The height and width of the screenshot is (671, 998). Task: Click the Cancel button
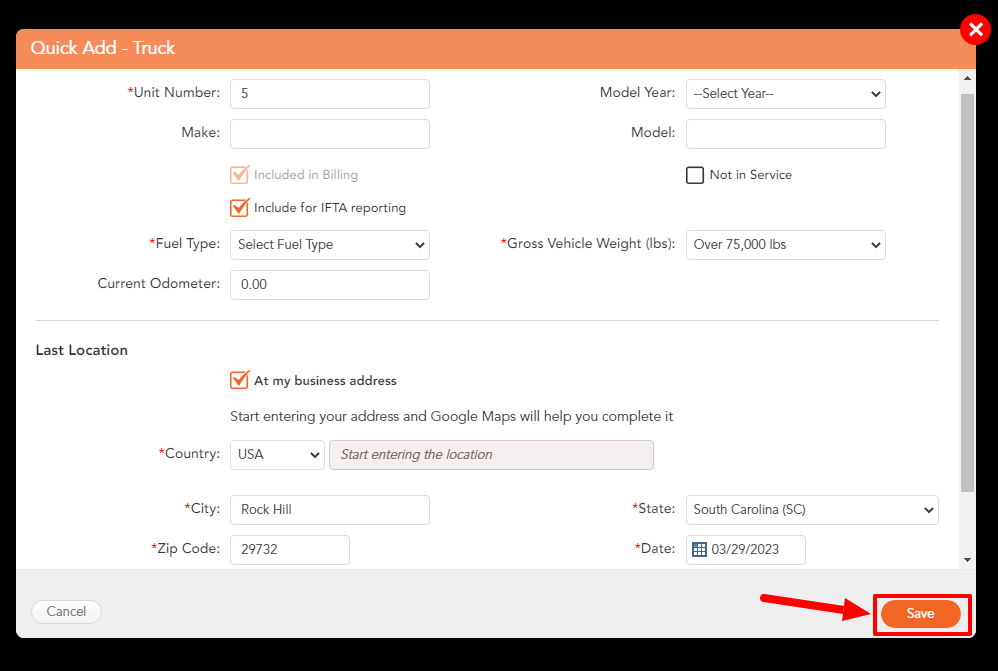point(66,612)
